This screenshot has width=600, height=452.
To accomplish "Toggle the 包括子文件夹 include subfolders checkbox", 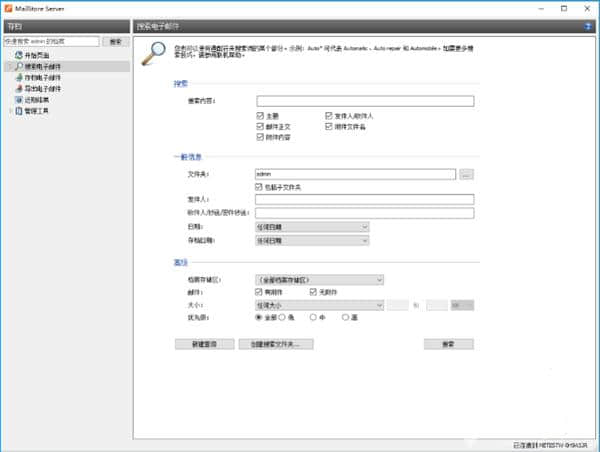I will (x=260, y=186).
